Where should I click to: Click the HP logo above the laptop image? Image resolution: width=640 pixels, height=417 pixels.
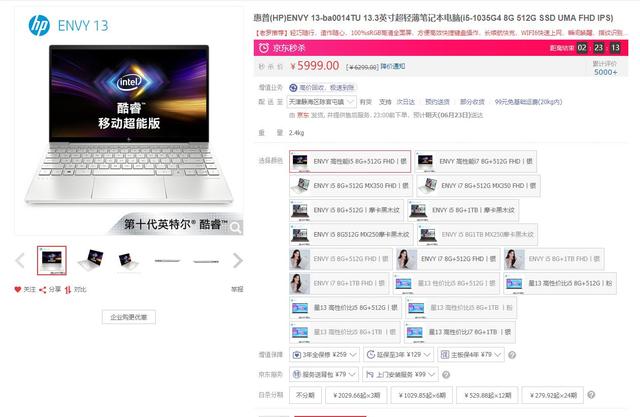click(x=39, y=25)
